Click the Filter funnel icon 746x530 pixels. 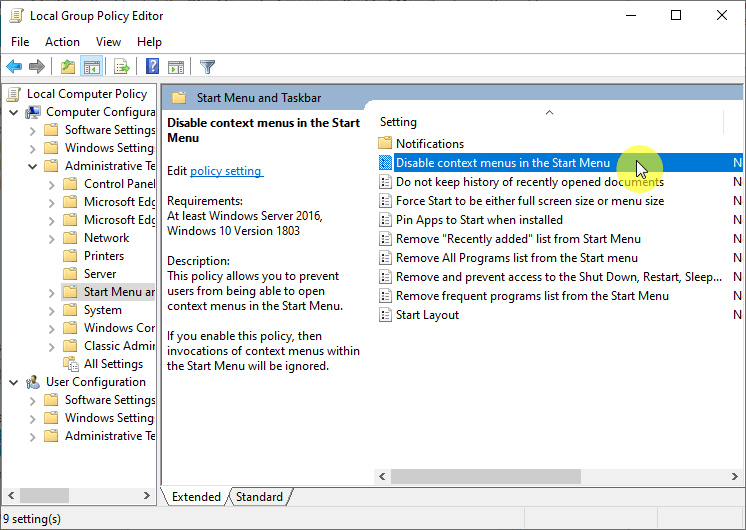pos(207,67)
